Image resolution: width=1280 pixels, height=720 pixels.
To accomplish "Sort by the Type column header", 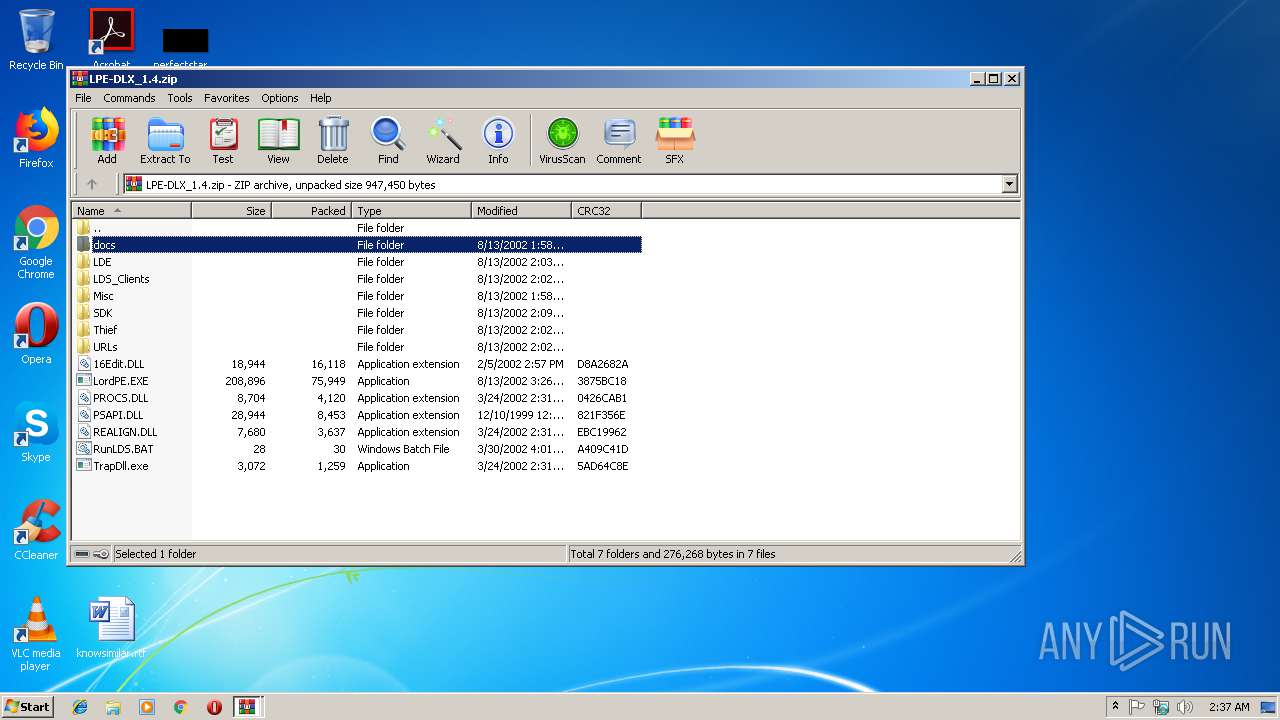I will tap(411, 210).
